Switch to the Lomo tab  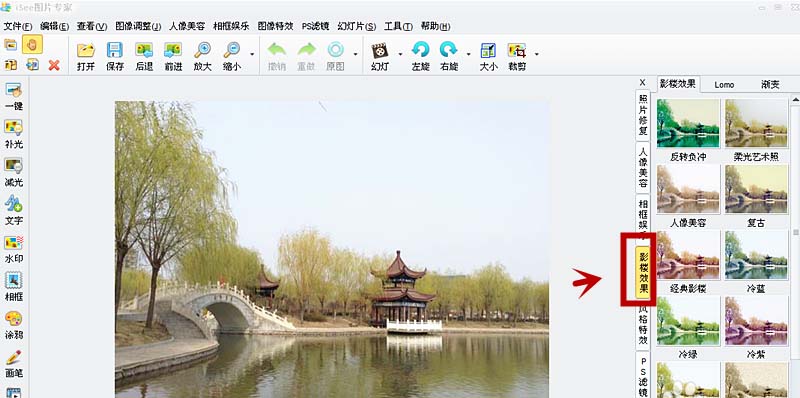[x=724, y=85]
